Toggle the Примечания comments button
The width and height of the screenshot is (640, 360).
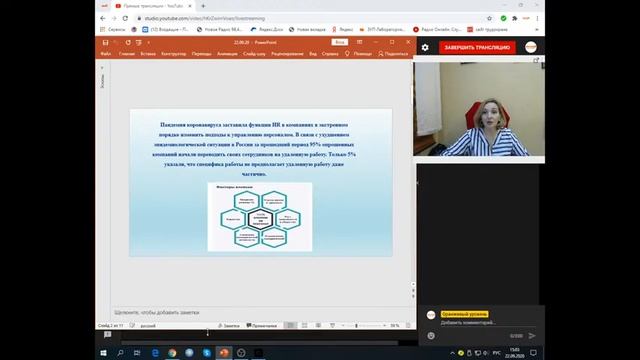pos(262,326)
